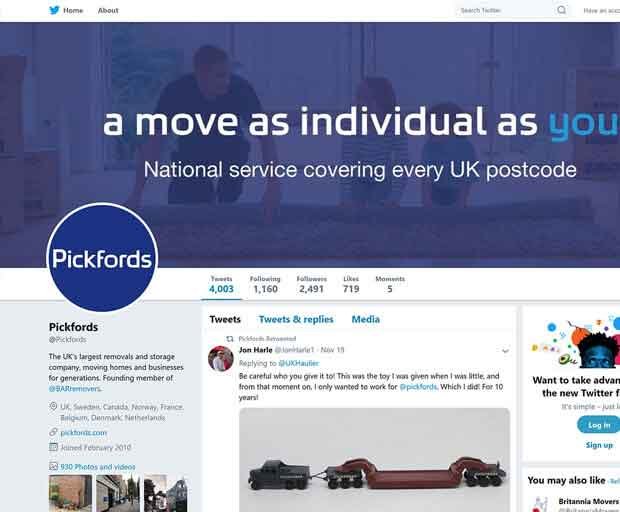
Task: Click Jon Harle's avatar picture
Action: pyautogui.click(x=221, y=358)
